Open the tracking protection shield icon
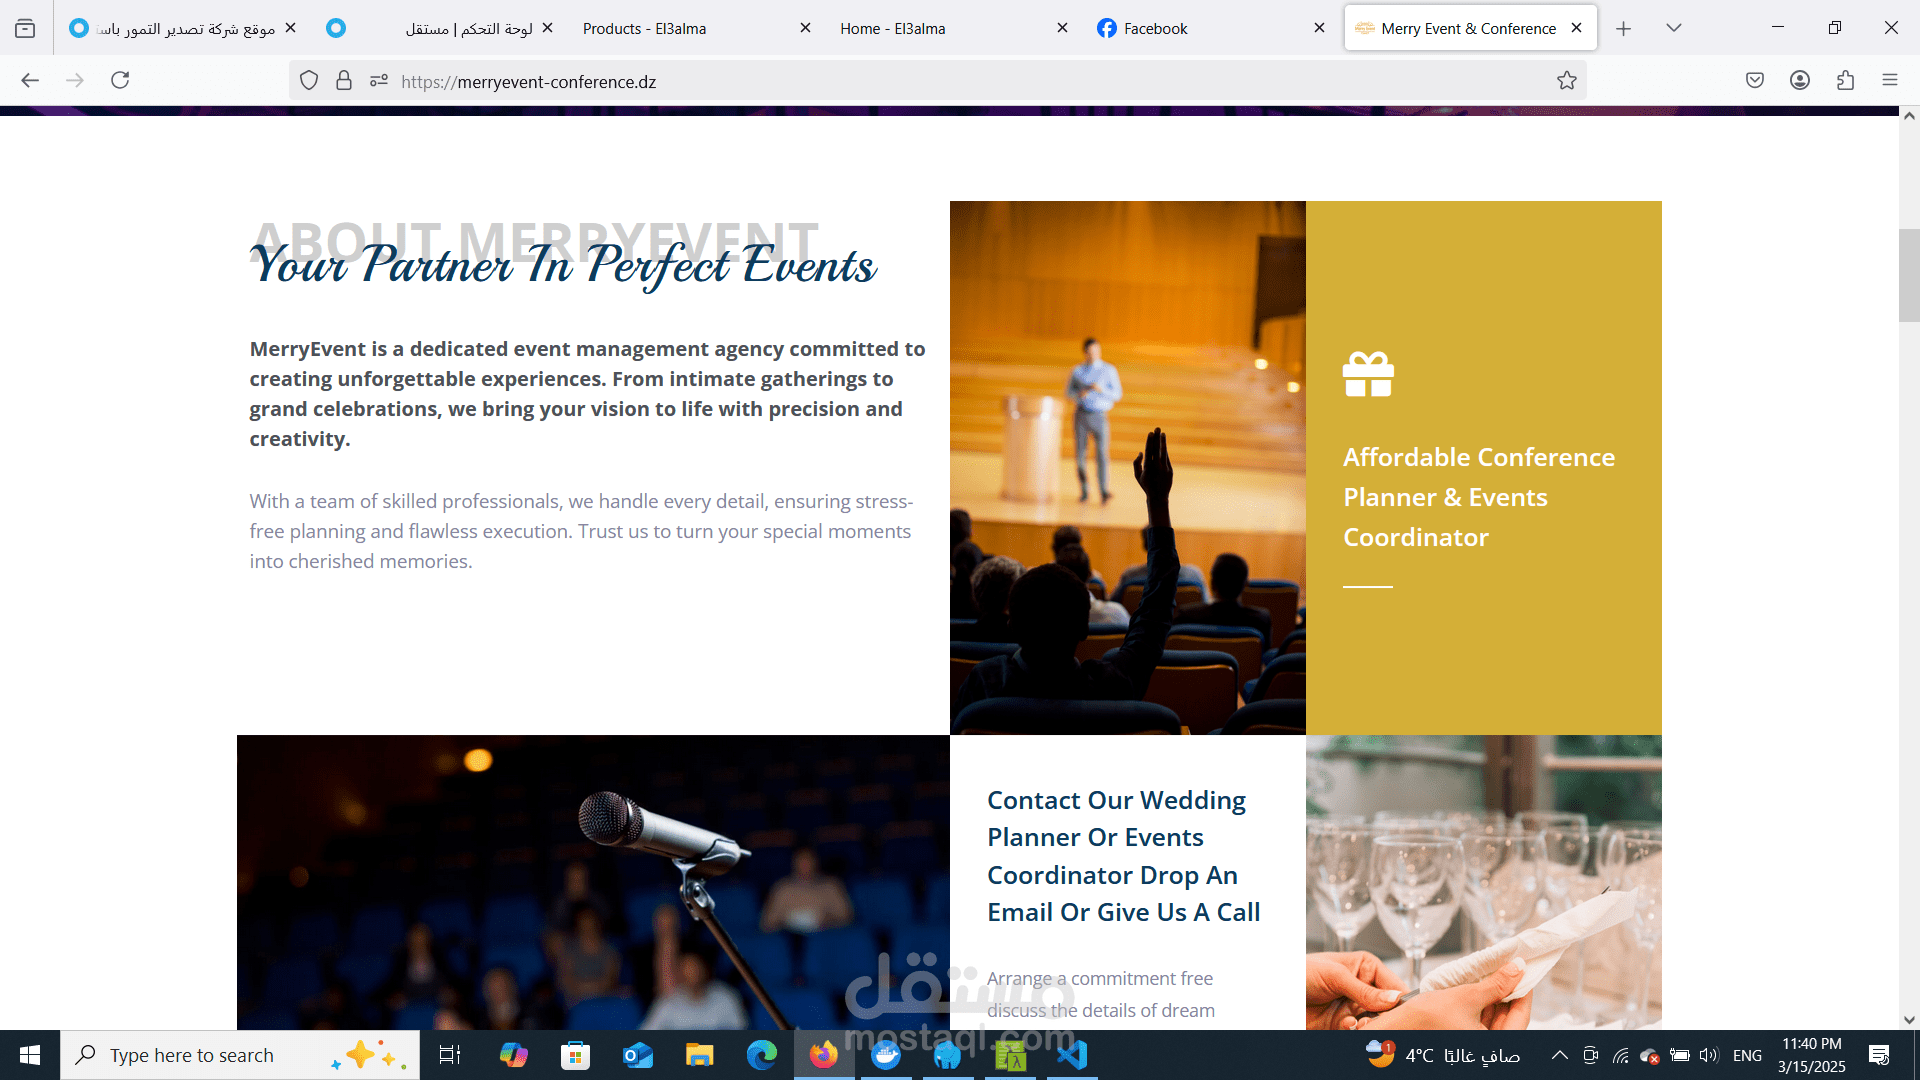Viewport: 1920px width, 1080px height. coord(309,81)
